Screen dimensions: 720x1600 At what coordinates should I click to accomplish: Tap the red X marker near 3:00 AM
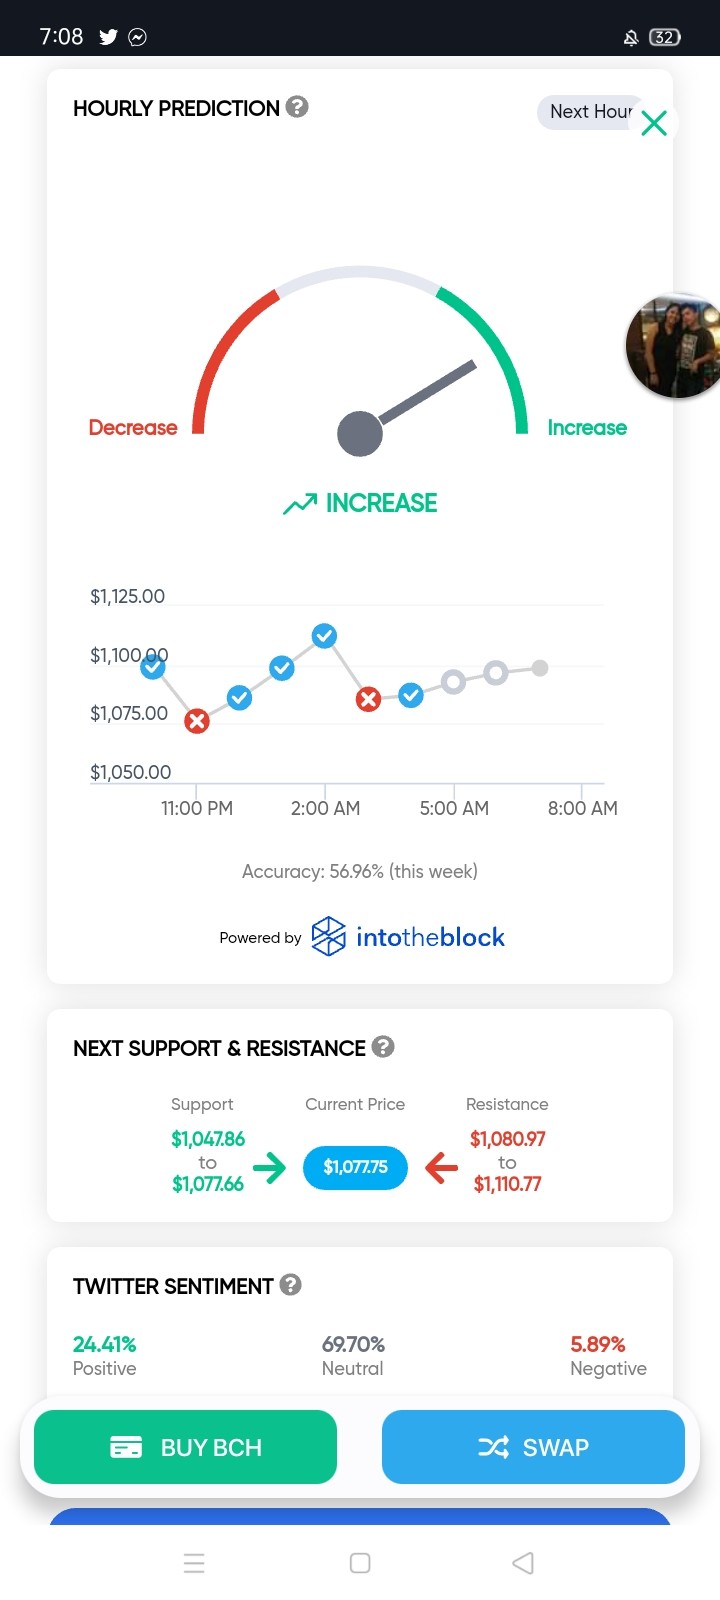(368, 699)
